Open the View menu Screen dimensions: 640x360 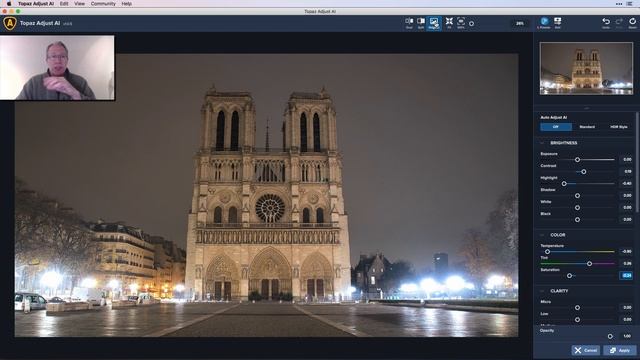(x=80, y=4)
